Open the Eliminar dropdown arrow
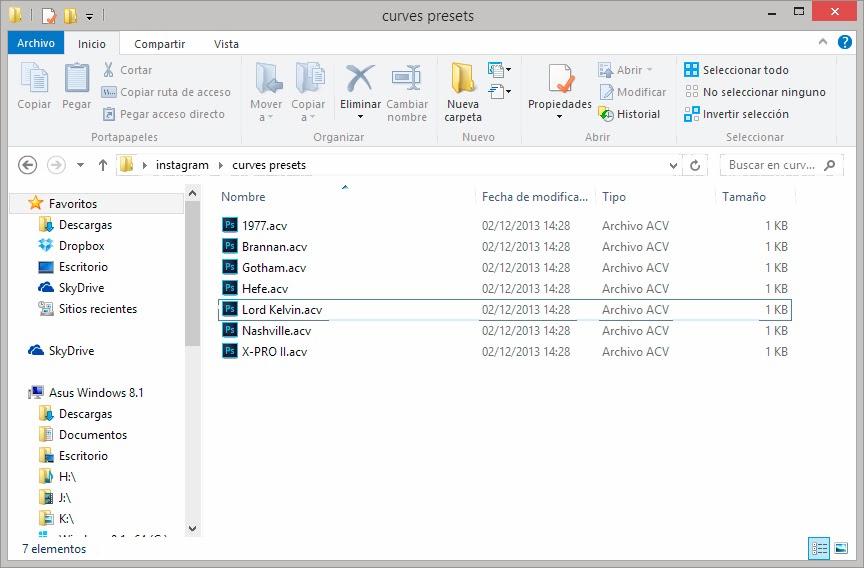Screen dimensions: 864x568 click(x=360, y=117)
